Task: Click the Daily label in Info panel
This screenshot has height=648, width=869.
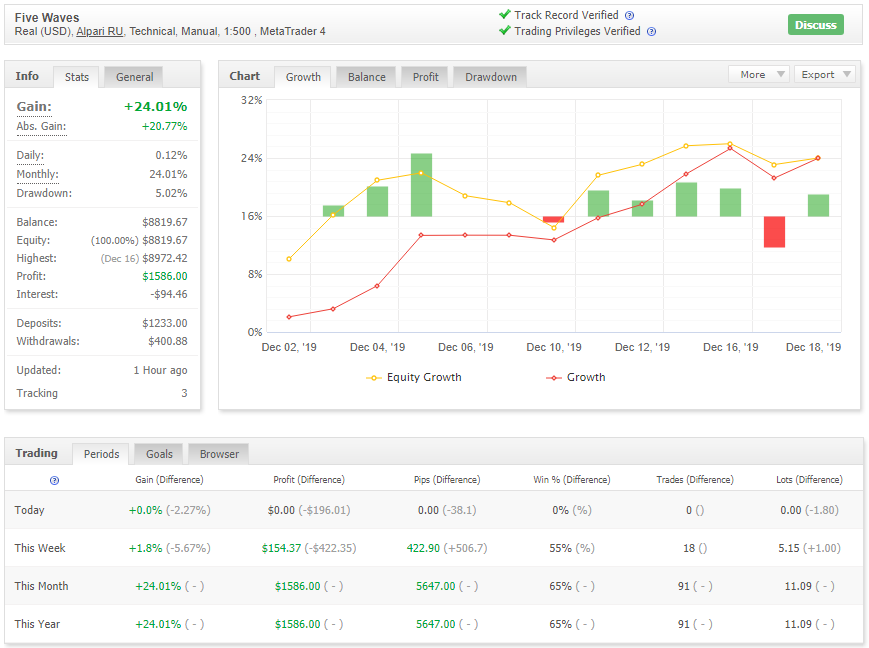Action: [x=30, y=155]
